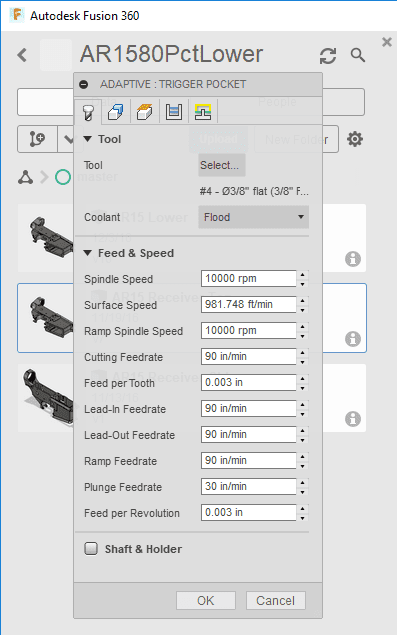Click the Surface Speed stepper arrows

[303, 305]
